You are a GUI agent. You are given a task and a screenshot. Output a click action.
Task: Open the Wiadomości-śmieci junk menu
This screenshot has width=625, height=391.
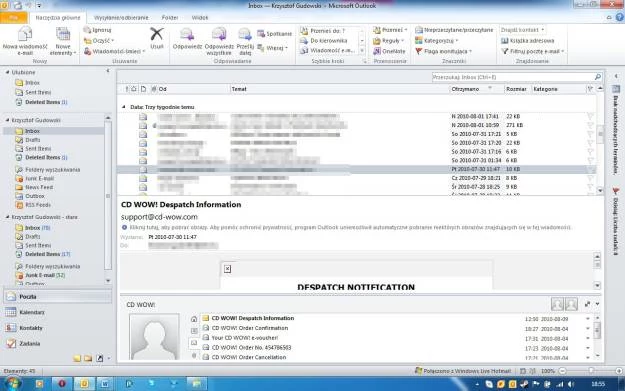(114, 51)
